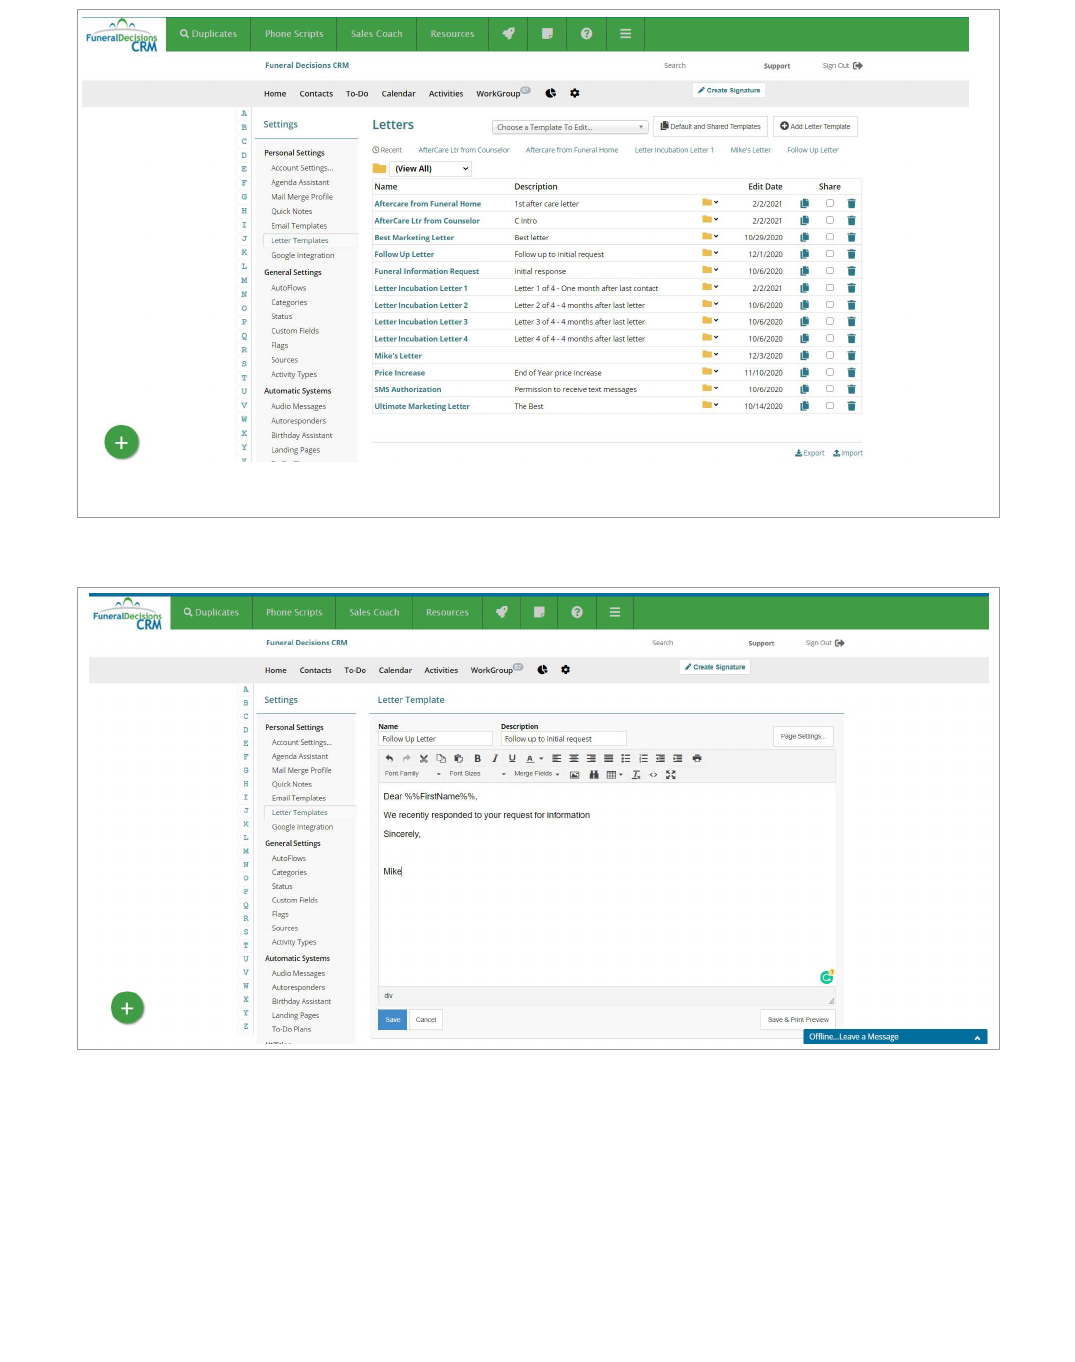Toggle fullscreen mode in the letter editor
The height and width of the screenshot is (1362, 1075).
(x=671, y=775)
